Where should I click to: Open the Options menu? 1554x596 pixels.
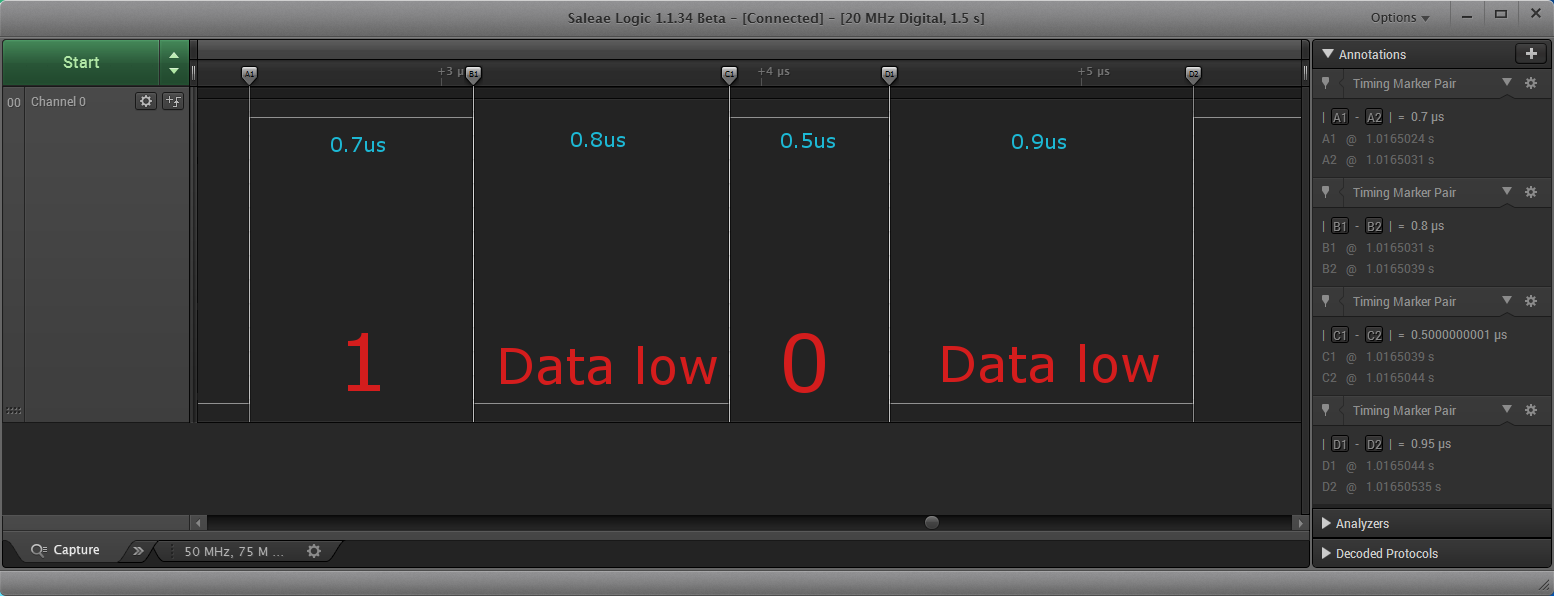coord(1399,17)
